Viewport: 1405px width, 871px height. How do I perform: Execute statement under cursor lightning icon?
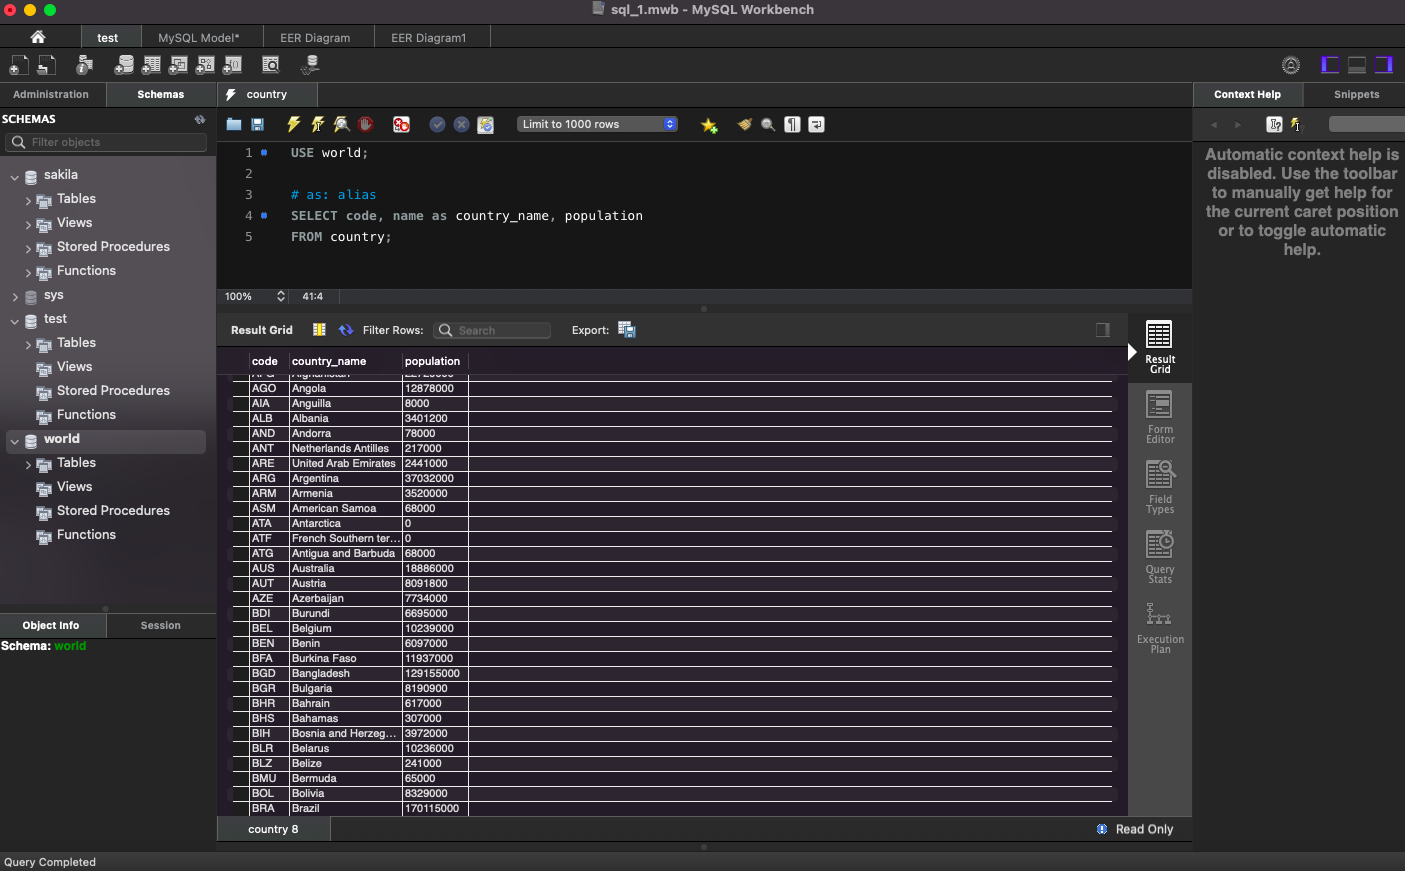(318, 125)
